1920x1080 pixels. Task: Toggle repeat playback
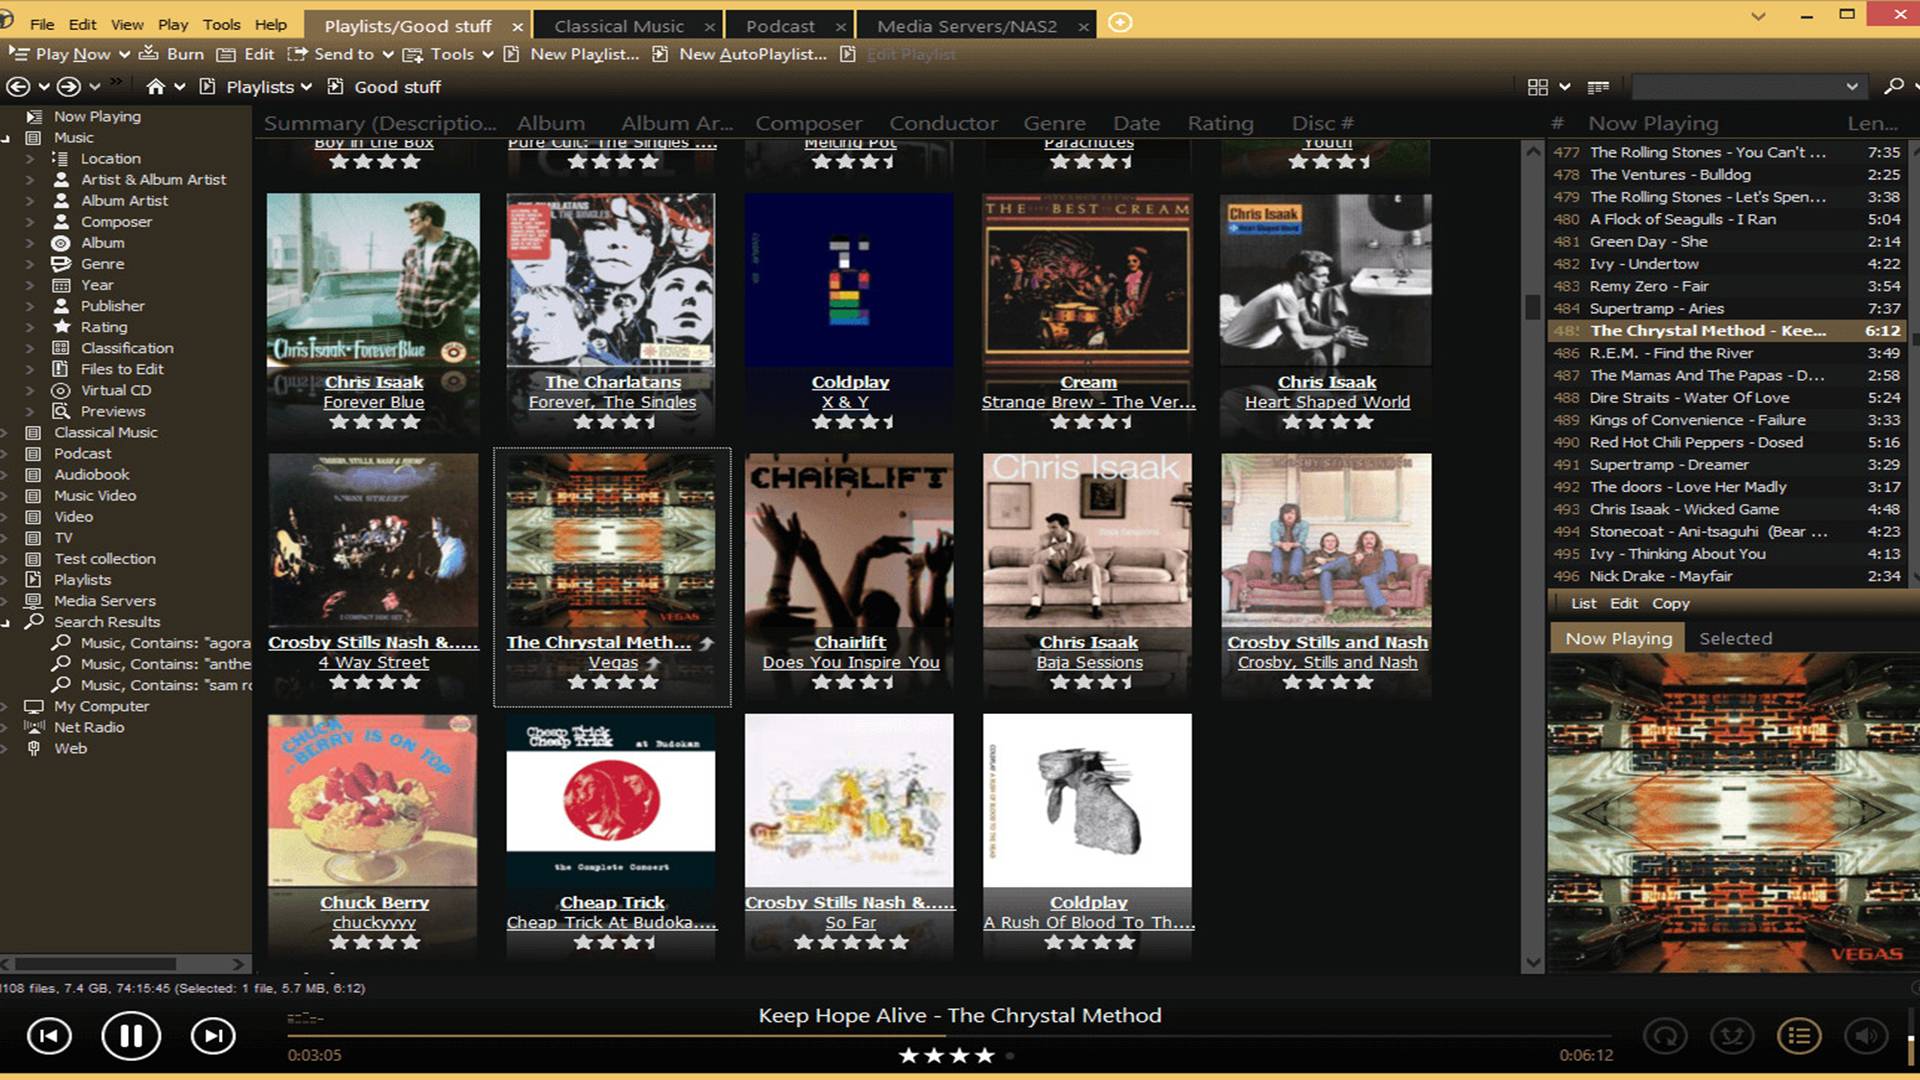click(x=1666, y=1036)
